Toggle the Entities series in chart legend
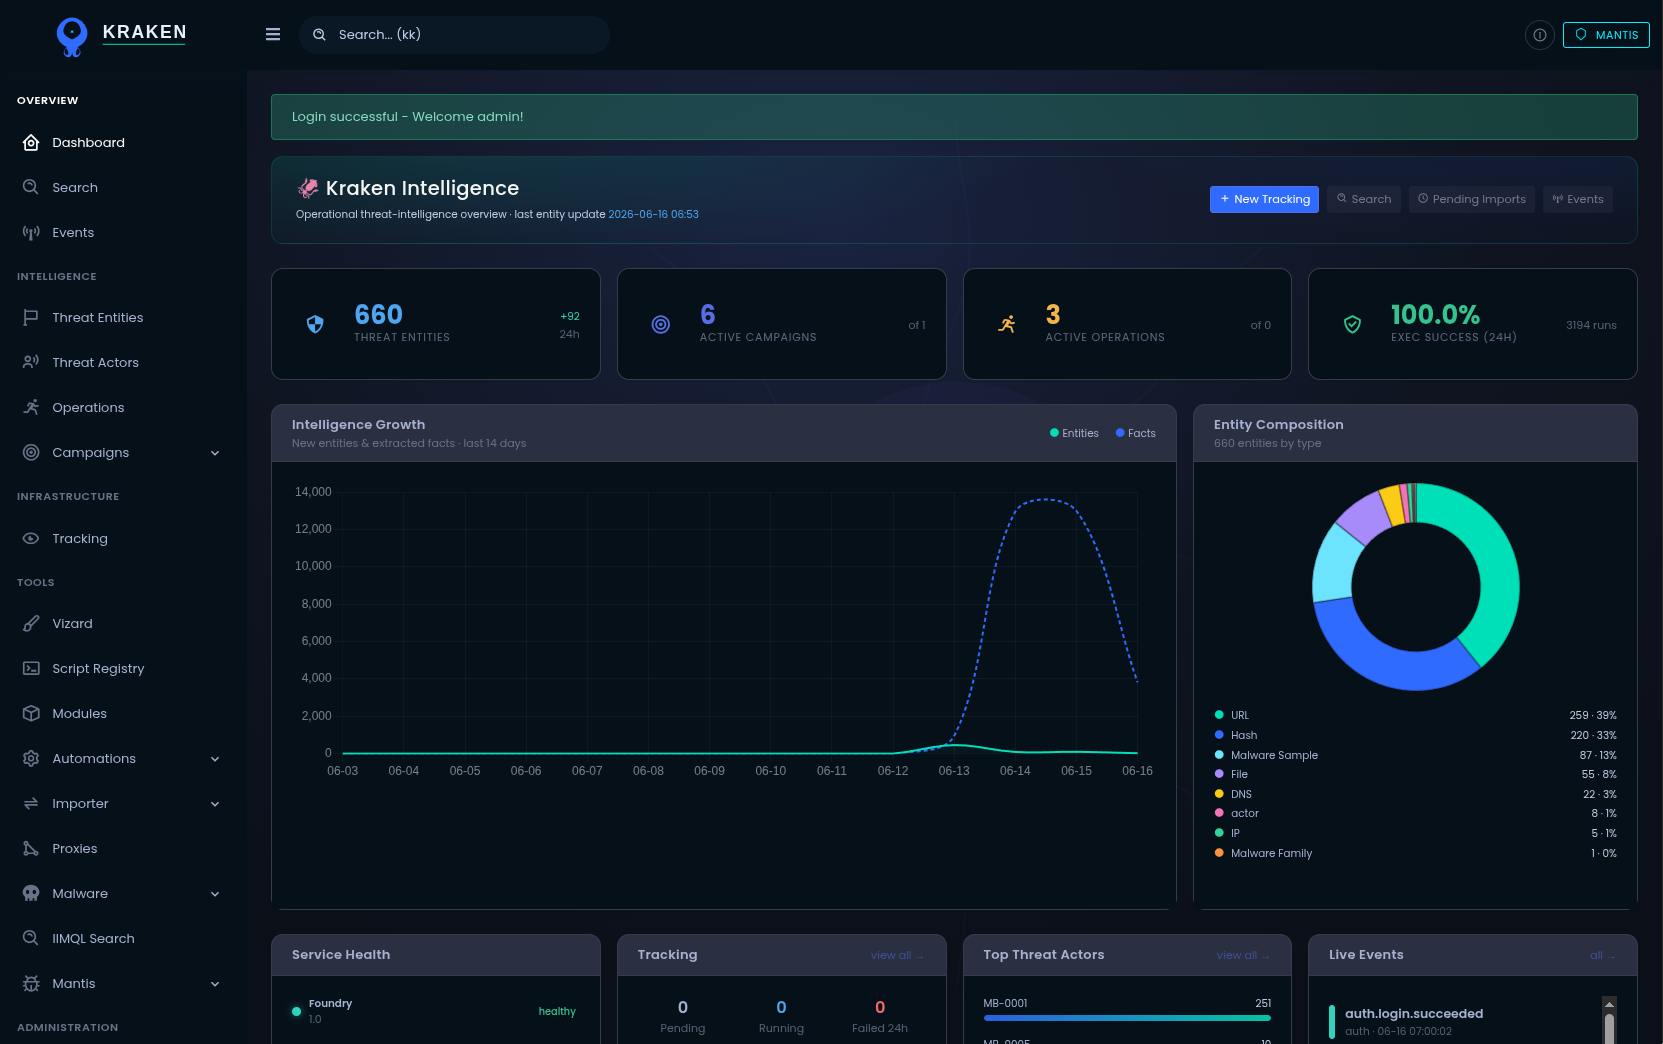1663x1044 pixels. pyautogui.click(x=1074, y=433)
